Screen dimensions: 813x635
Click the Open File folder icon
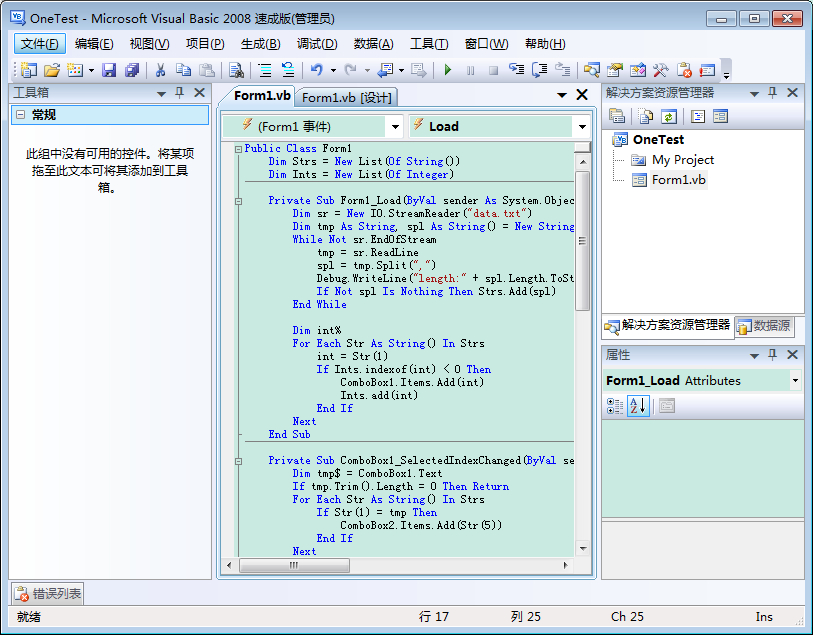point(51,70)
